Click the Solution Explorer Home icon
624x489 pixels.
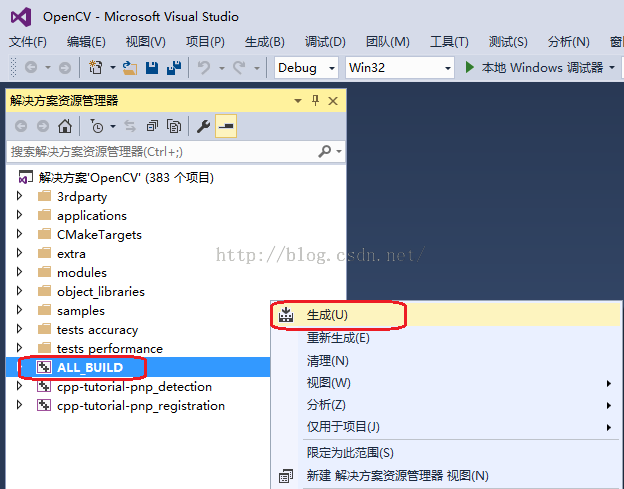coord(65,126)
